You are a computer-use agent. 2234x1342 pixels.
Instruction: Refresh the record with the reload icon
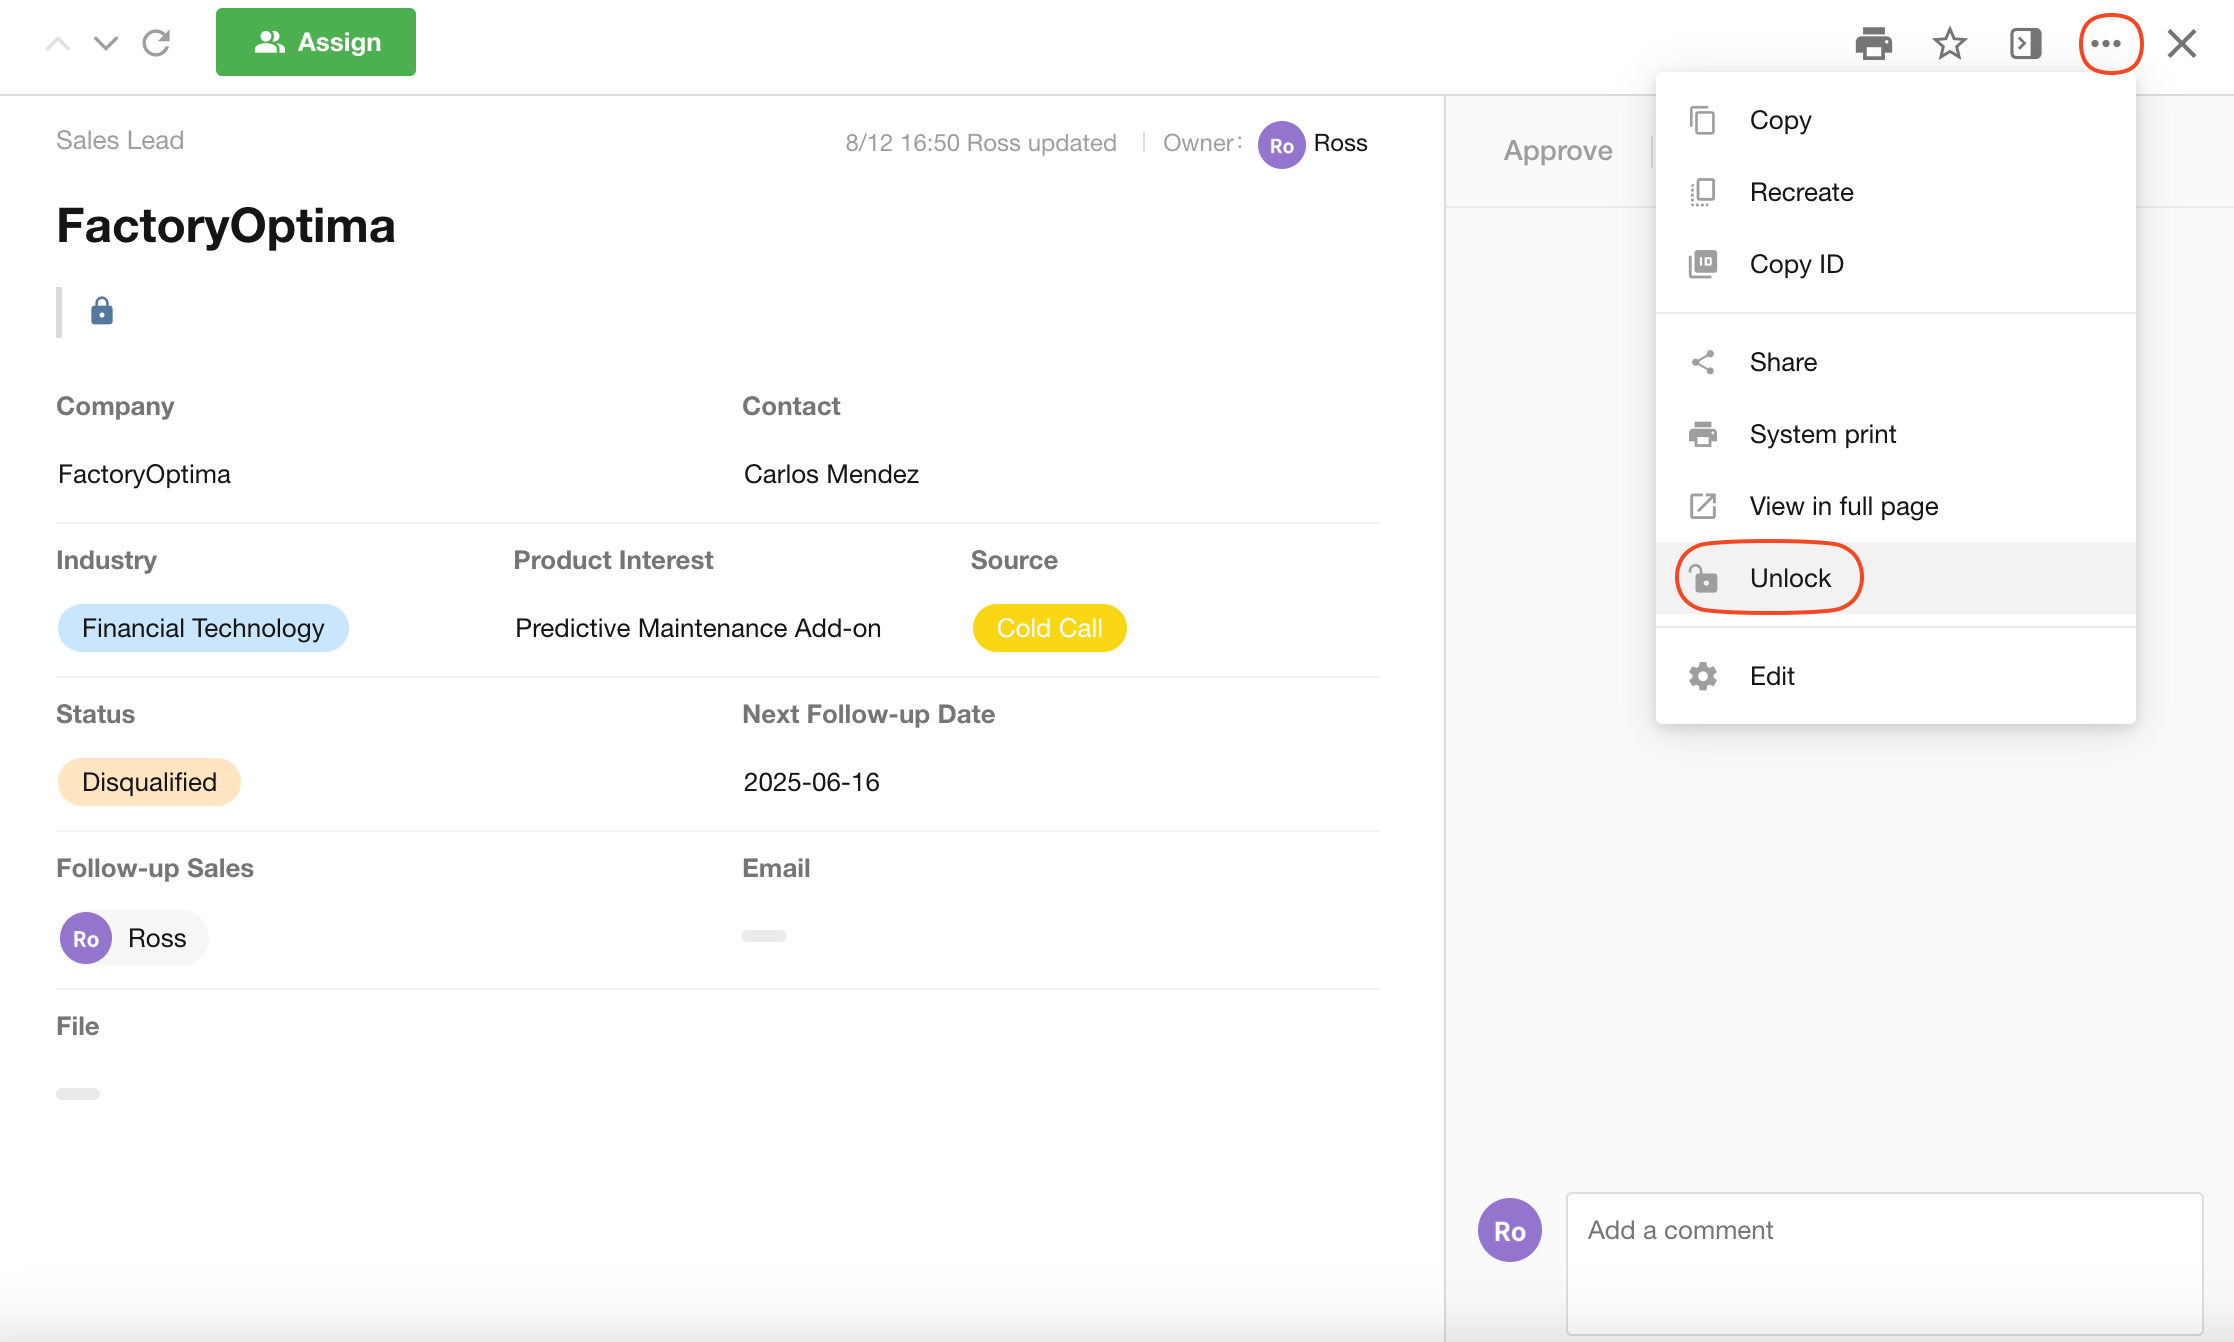pyautogui.click(x=156, y=43)
